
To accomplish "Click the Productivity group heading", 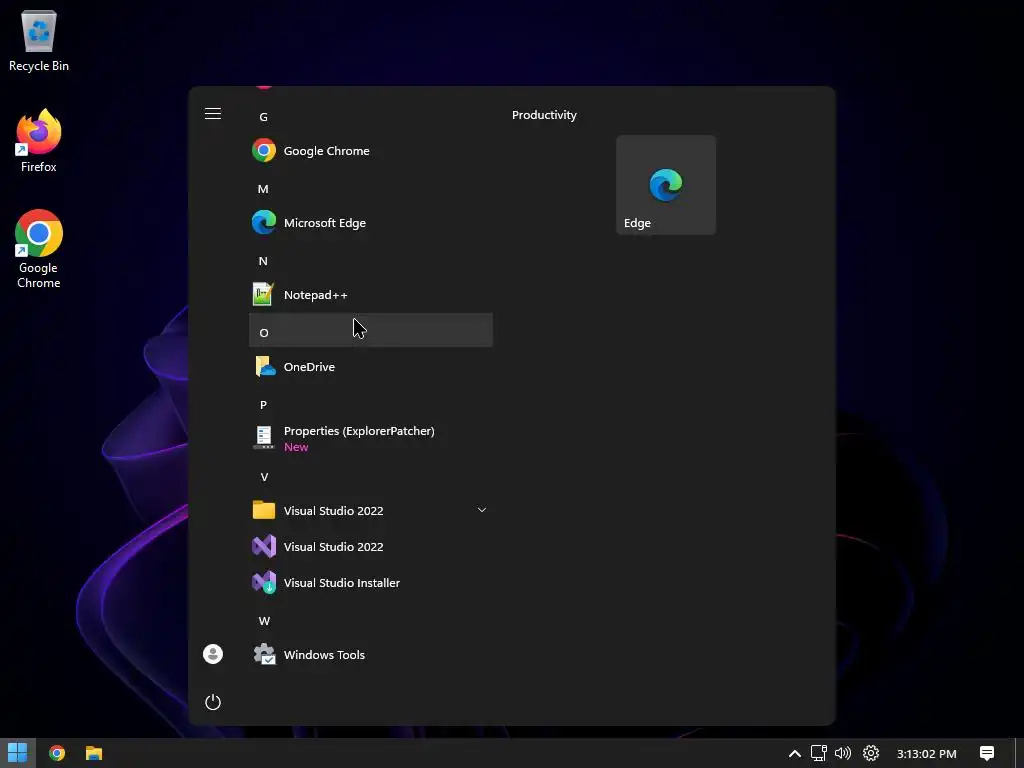I will click(544, 115).
